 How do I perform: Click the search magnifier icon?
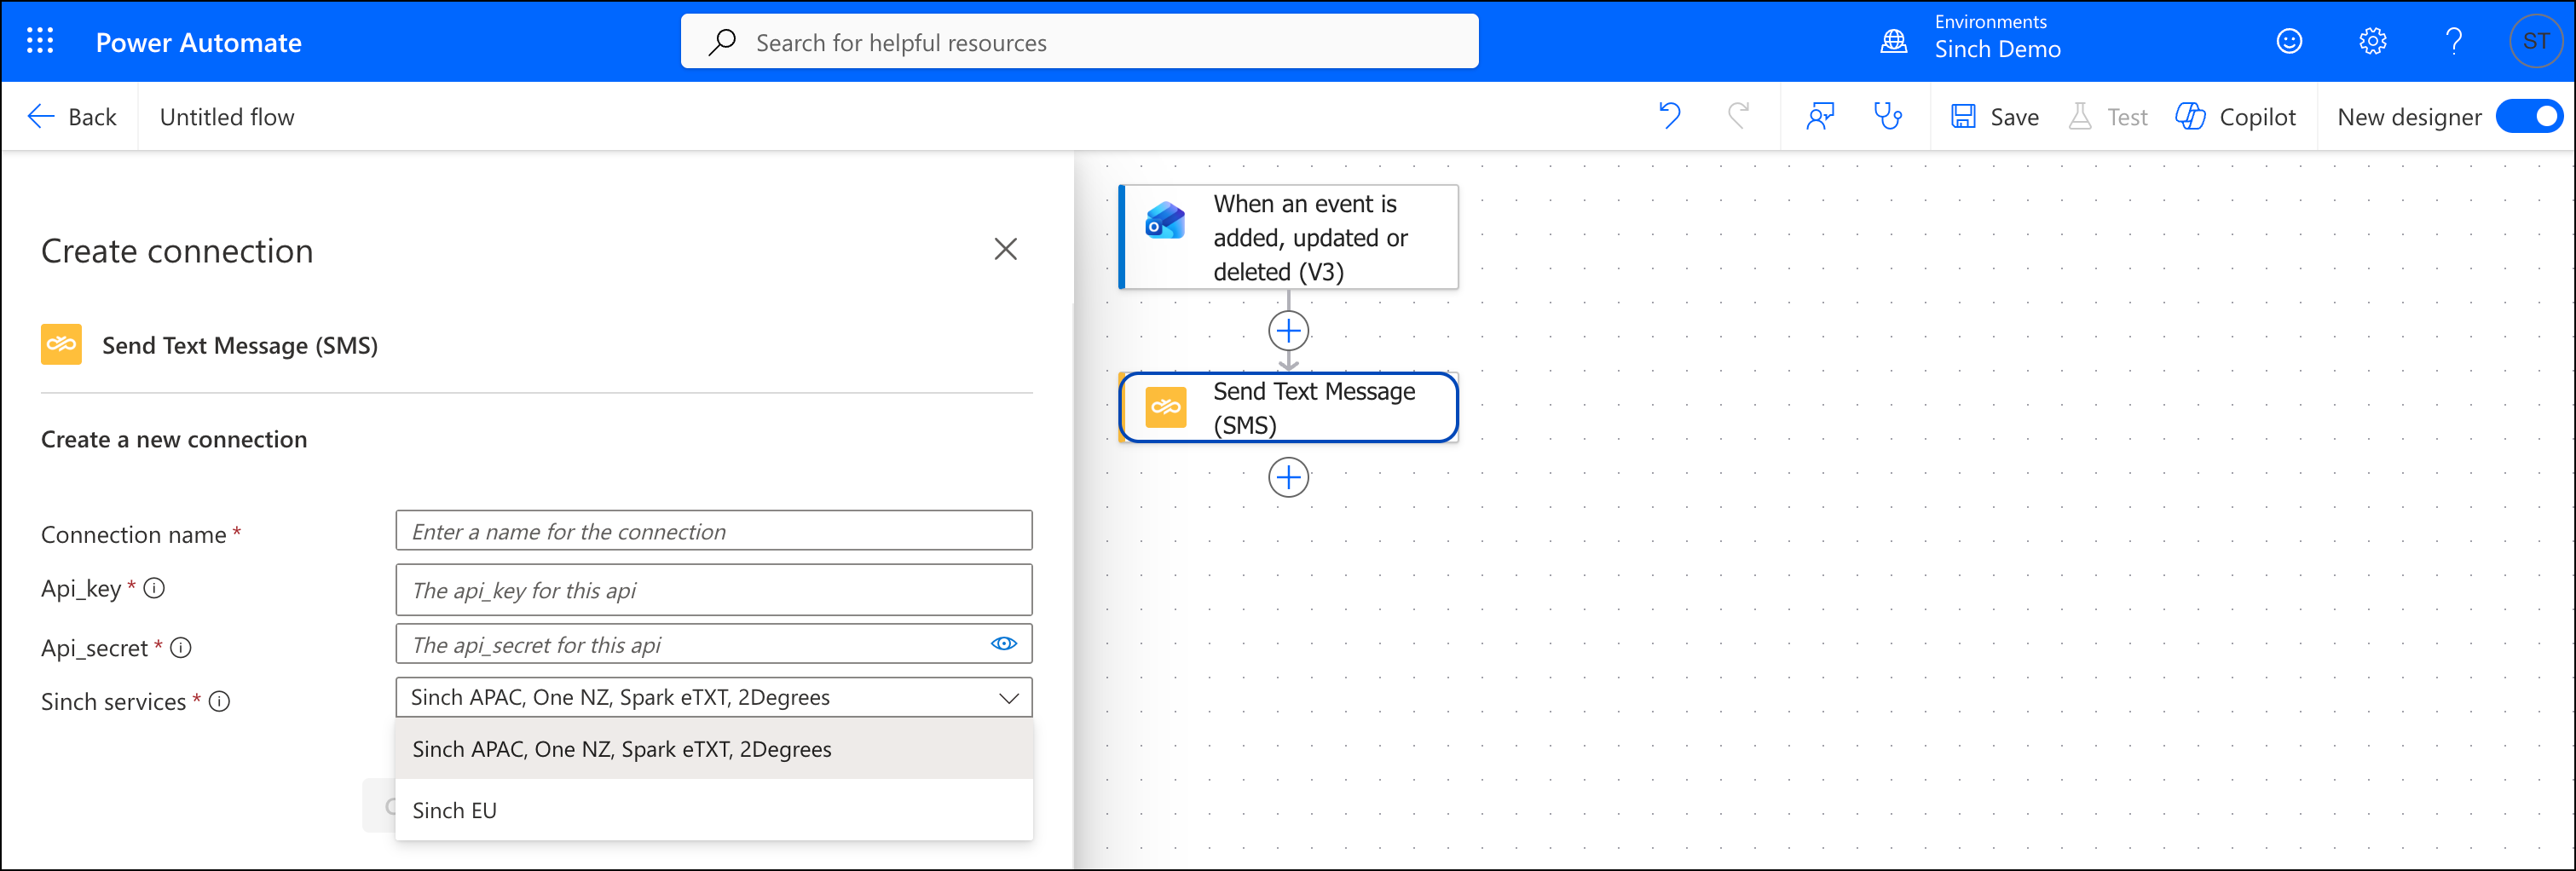click(722, 42)
